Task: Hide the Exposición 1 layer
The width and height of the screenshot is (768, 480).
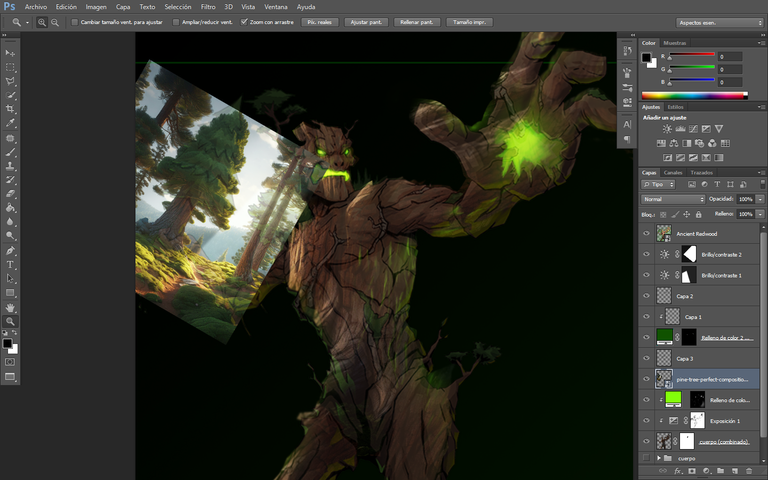Action: (646, 421)
